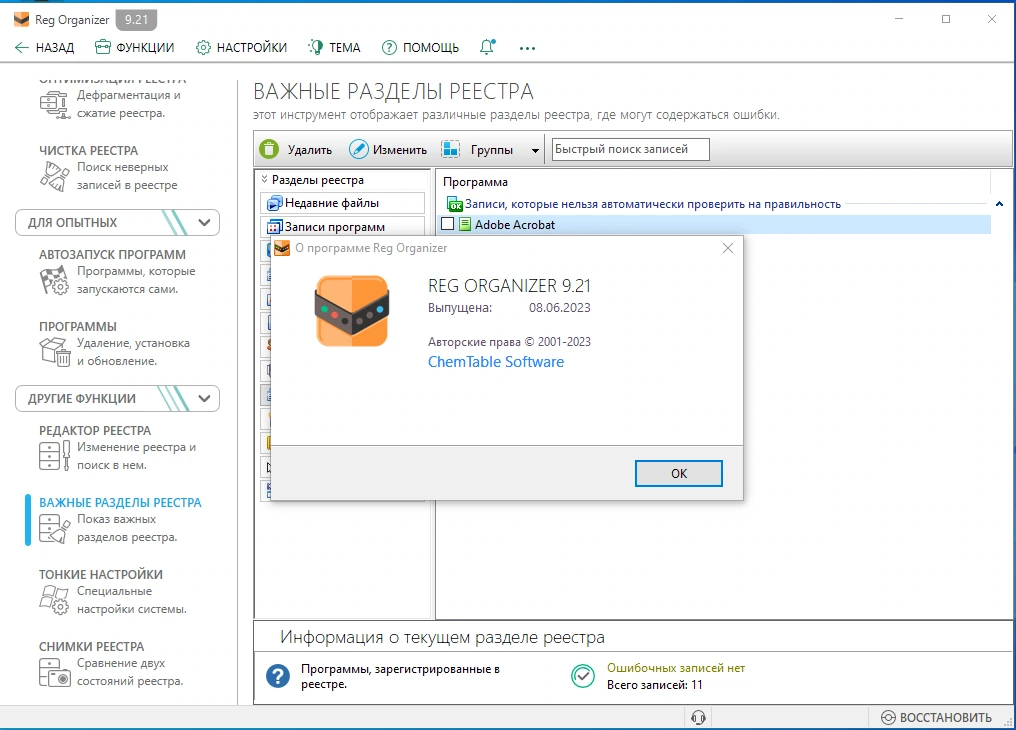The width and height of the screenshot is (1016, 730).
Task: Click the large Reg Organizer logo in About dialog
Action: coord(352,312)
